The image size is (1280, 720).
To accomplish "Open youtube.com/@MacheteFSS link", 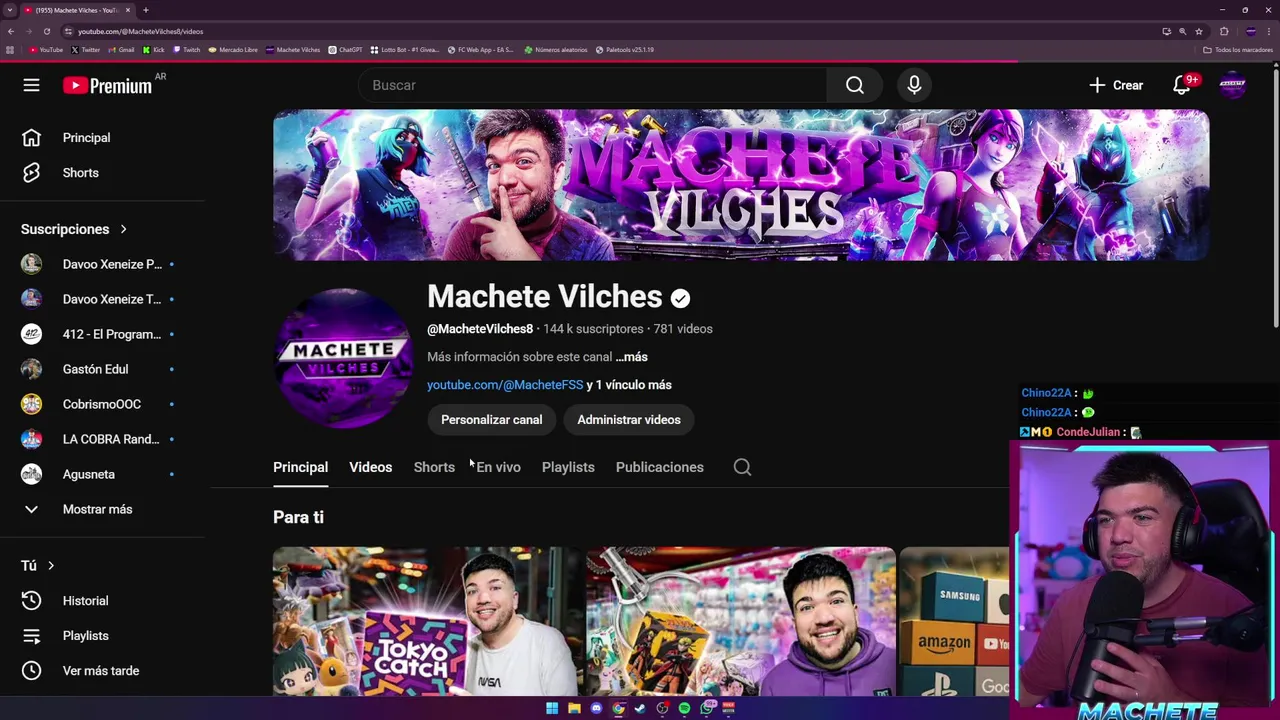I will click(505, 385).
